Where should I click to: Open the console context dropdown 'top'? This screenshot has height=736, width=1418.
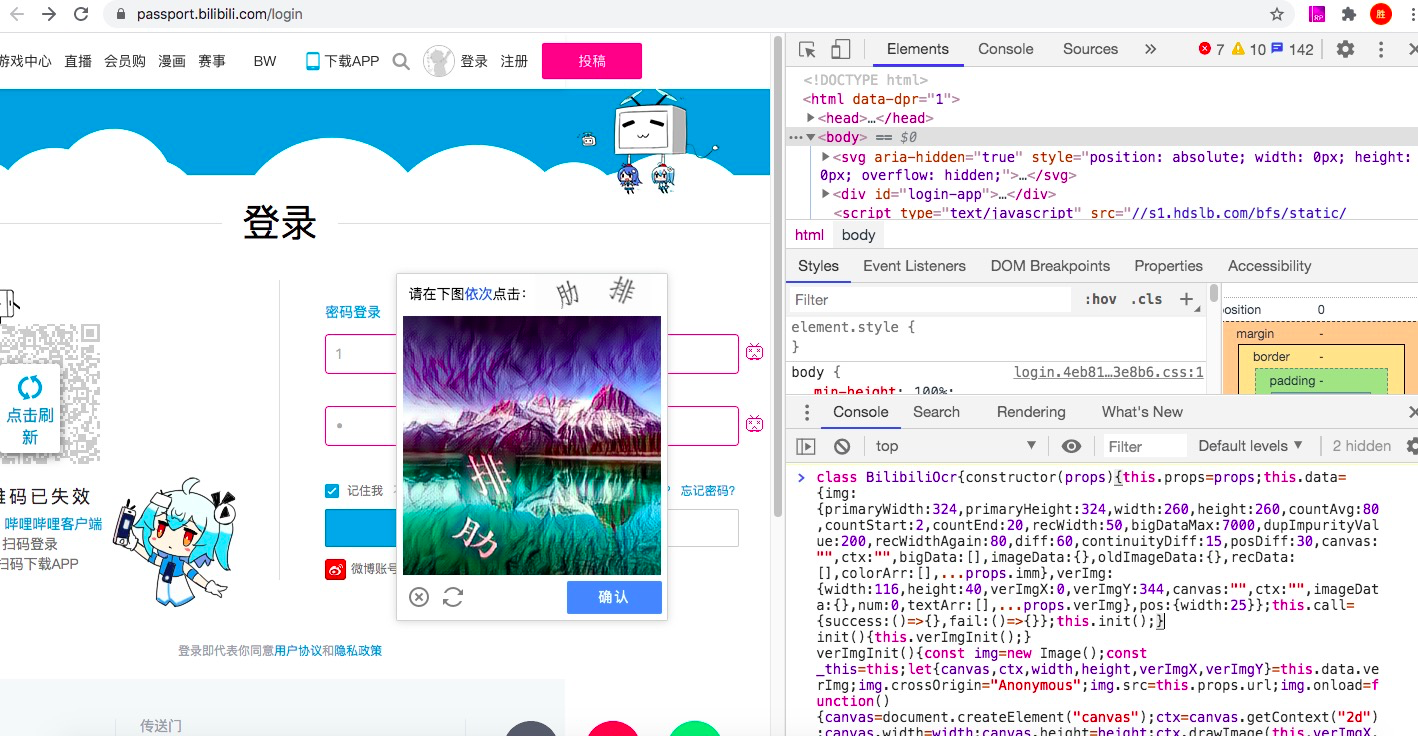(x=956, y=446)
